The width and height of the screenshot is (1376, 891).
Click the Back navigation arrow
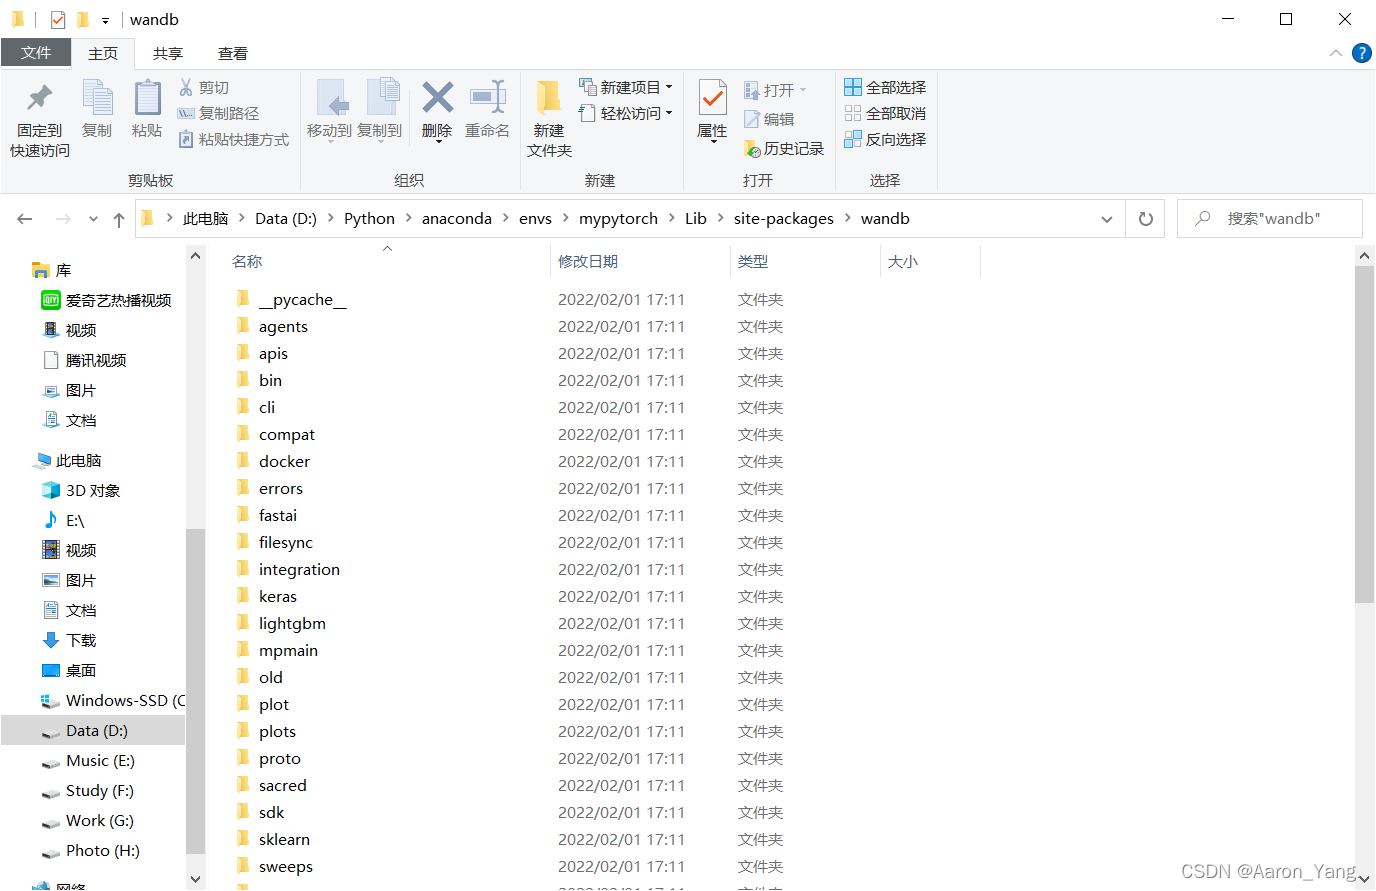click(25, 219)
